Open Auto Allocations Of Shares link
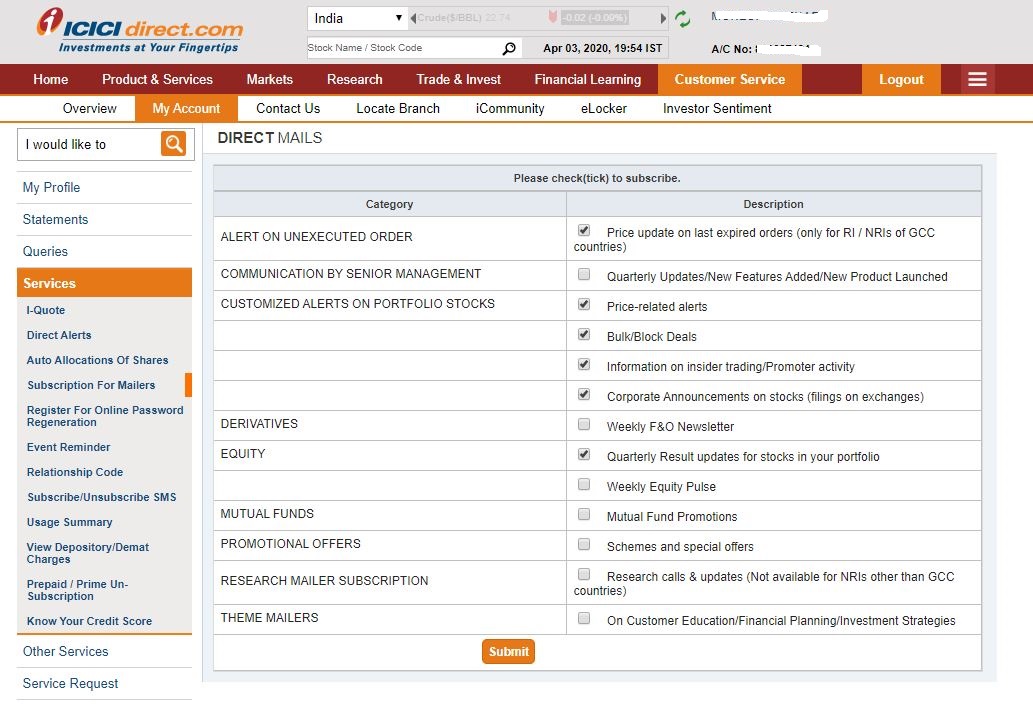 (97, 360)
